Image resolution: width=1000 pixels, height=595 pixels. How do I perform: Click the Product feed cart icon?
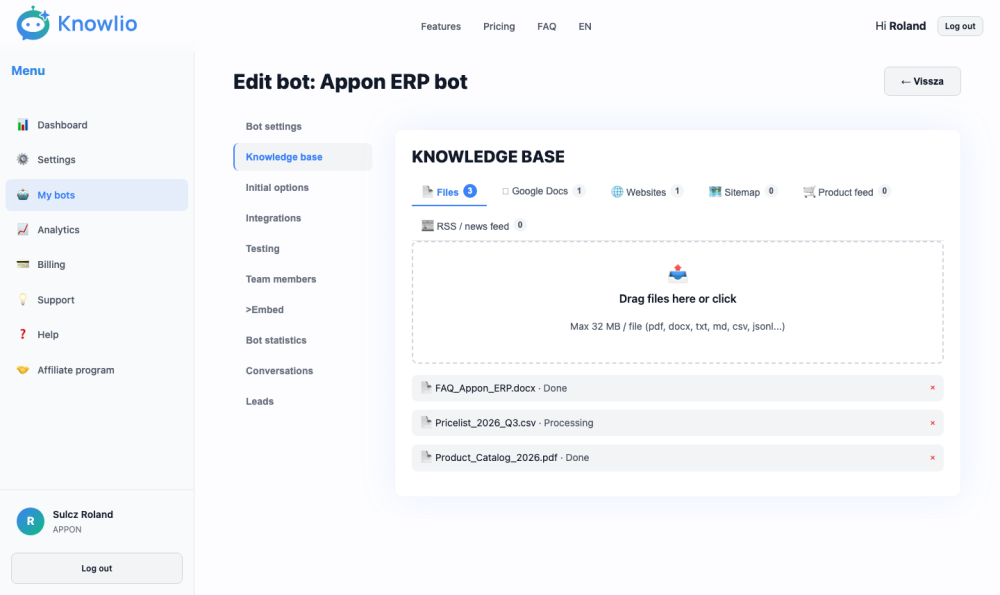click(x=809, y=191)
